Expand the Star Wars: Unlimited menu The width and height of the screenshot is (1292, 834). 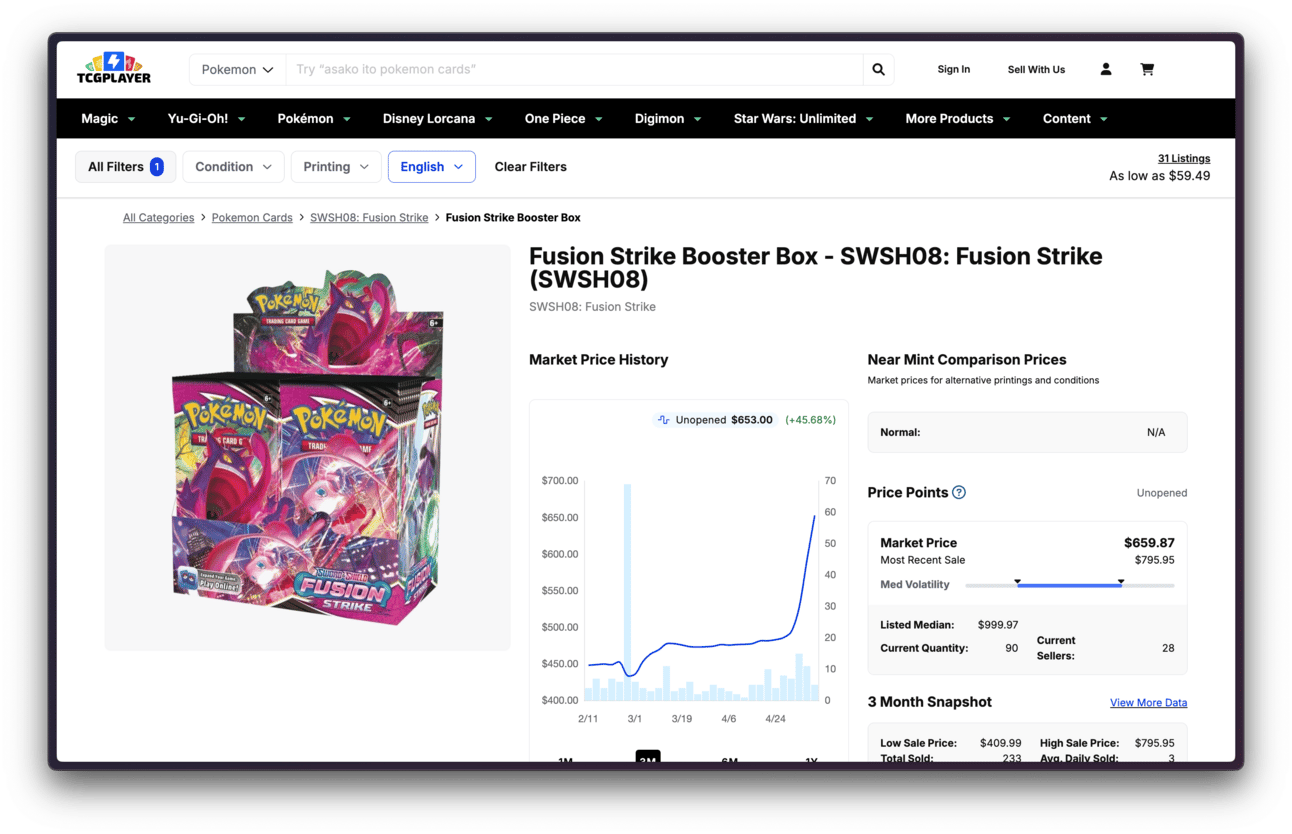pyautogui.click(x=803, y=118)
